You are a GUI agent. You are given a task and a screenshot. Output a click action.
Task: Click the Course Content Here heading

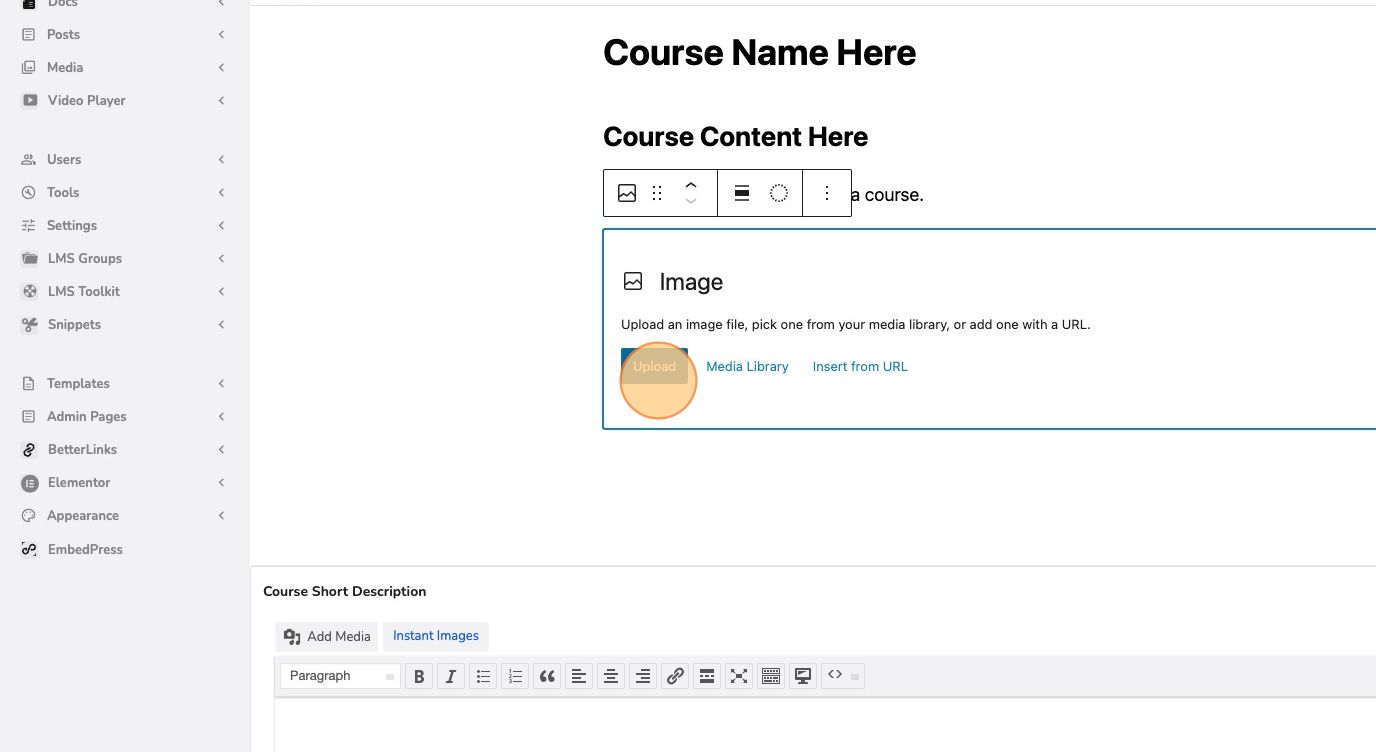point(735,137)
